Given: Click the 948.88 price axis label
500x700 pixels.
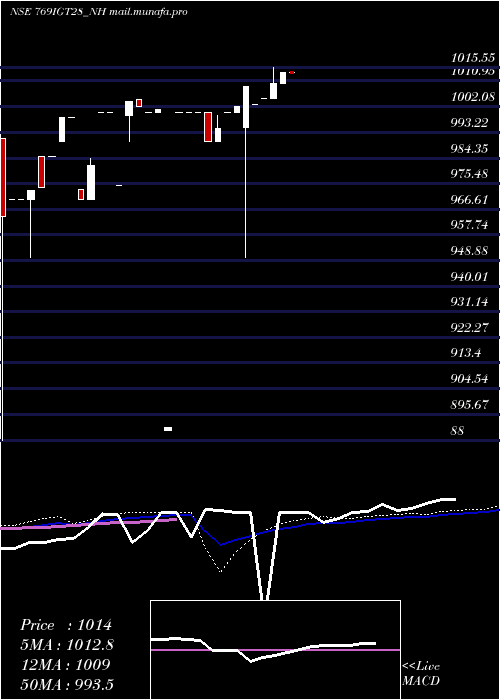Looking at the screenshot, I should 470,251.
